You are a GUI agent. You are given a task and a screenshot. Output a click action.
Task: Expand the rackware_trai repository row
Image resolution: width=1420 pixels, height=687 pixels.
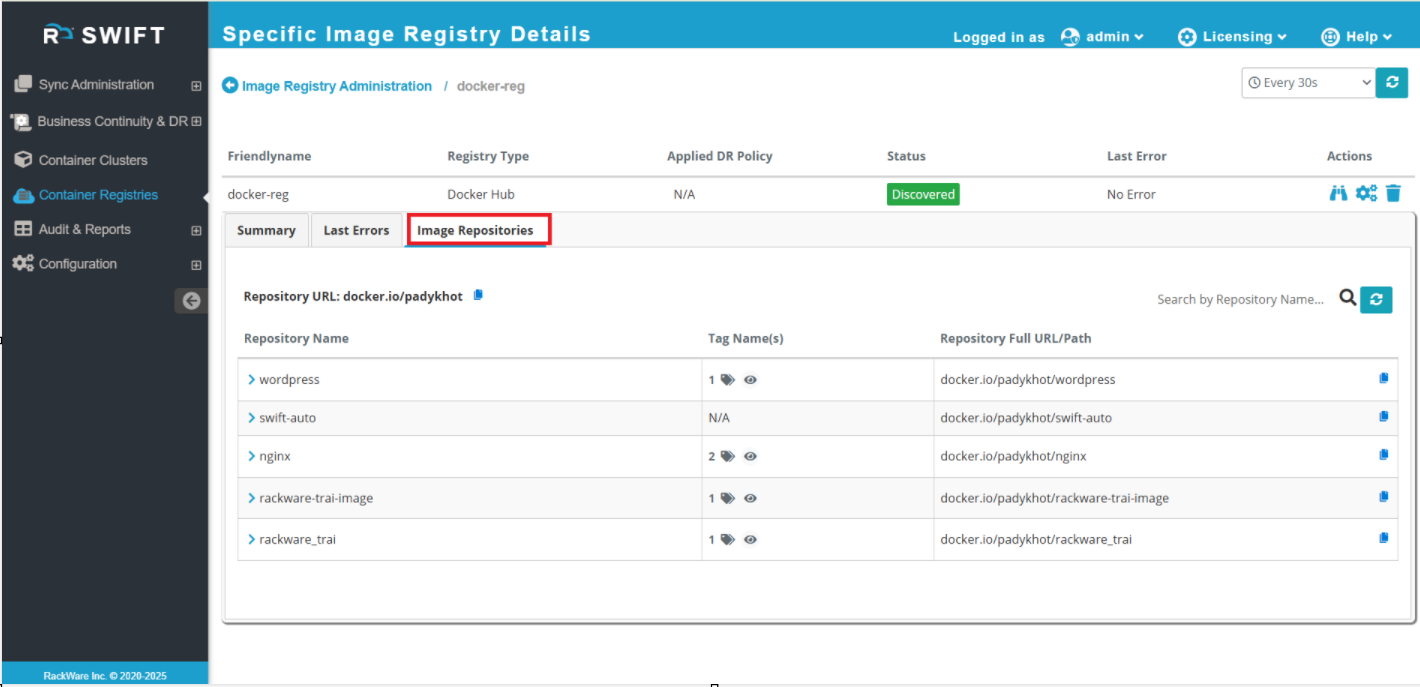252,539
